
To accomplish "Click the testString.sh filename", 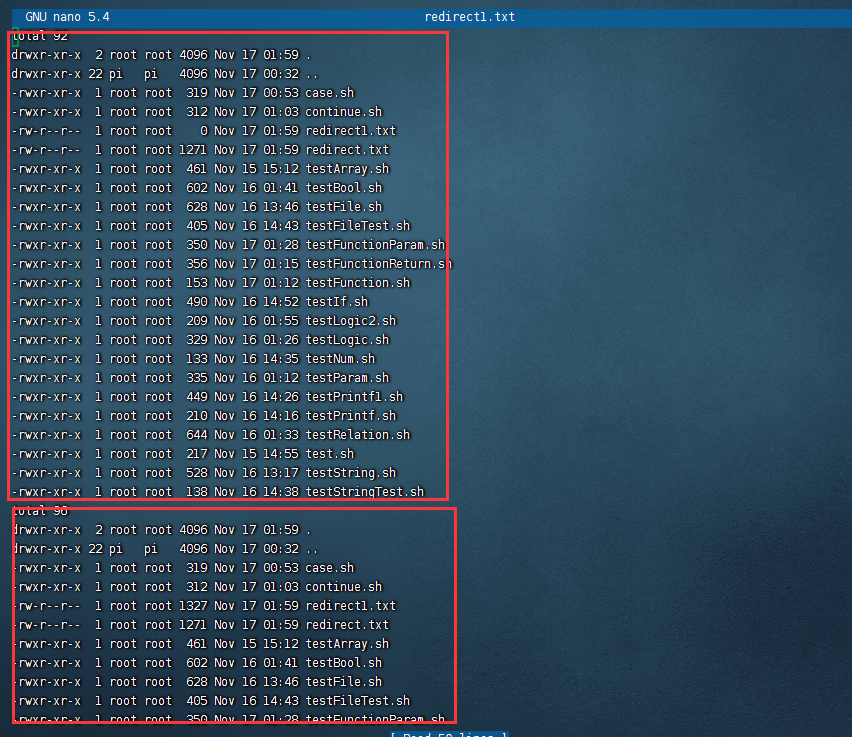I will point(350,473).
